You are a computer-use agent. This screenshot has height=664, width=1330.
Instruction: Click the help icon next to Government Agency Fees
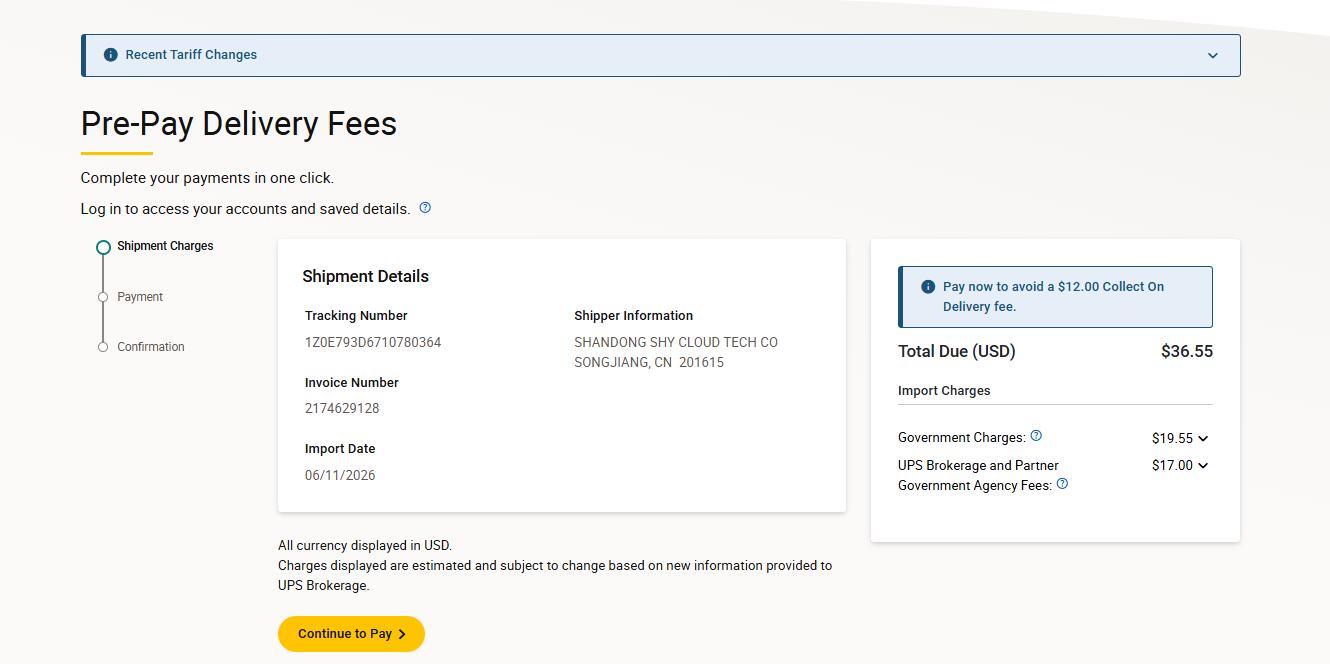[1062, 484]
